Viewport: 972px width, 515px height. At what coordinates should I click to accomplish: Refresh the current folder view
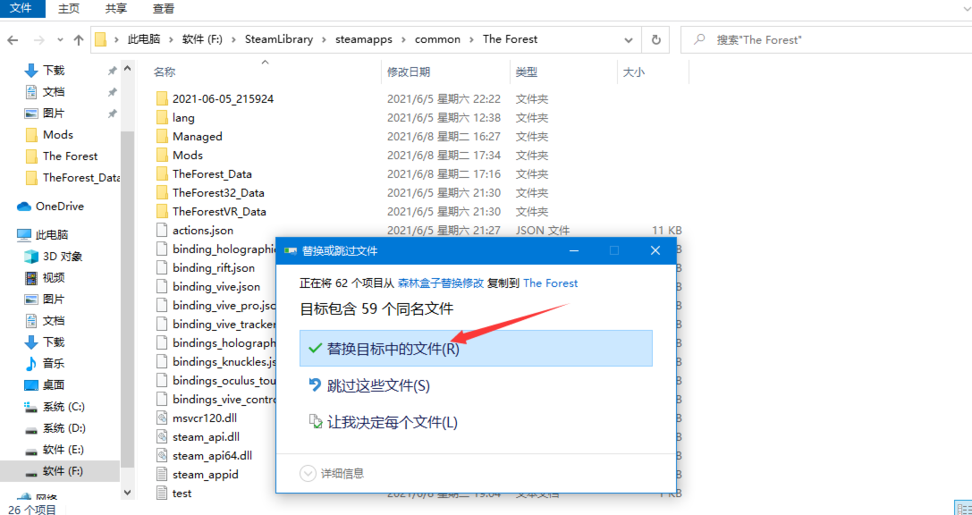point(656,40)
